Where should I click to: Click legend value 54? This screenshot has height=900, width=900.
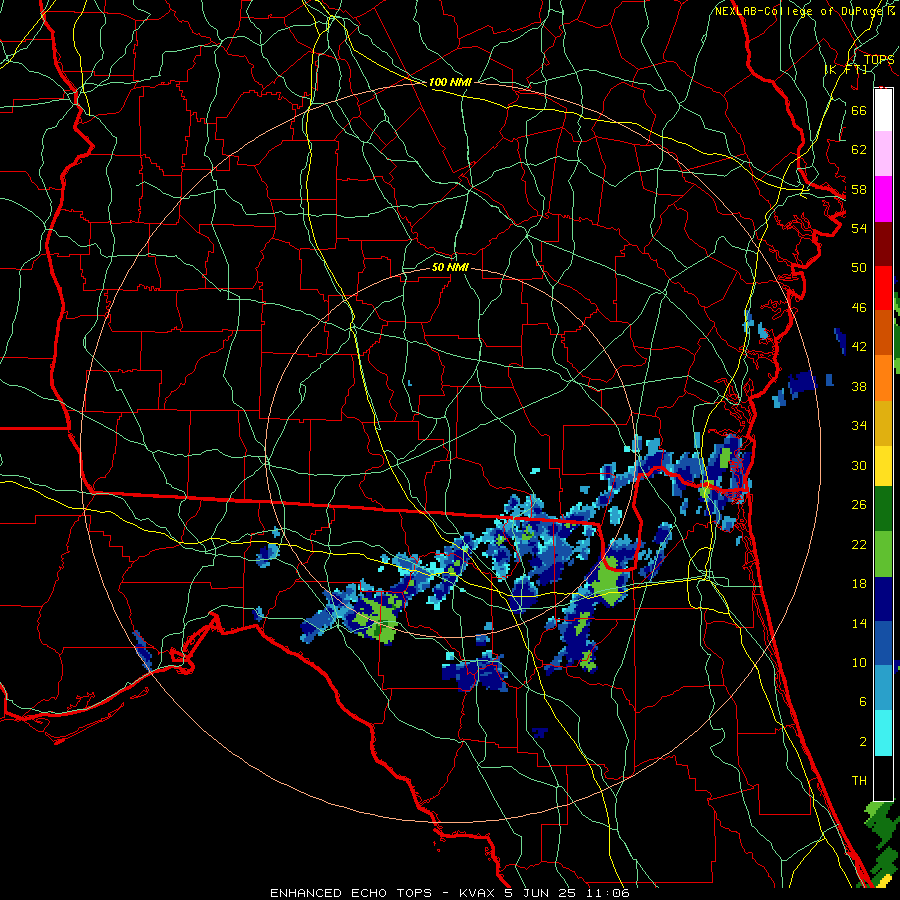[x=859, y=228]
